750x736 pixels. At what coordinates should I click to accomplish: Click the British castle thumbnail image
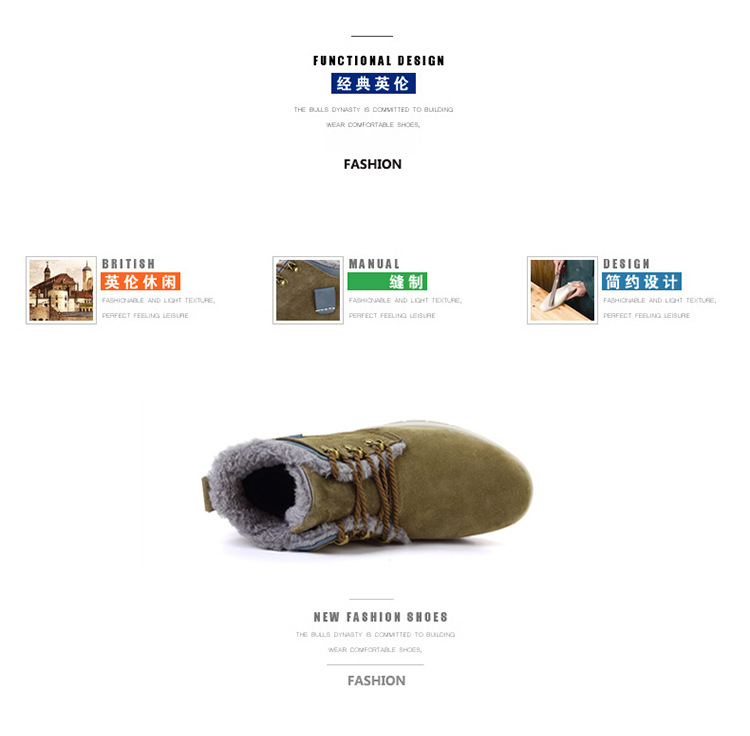[61, 290]
